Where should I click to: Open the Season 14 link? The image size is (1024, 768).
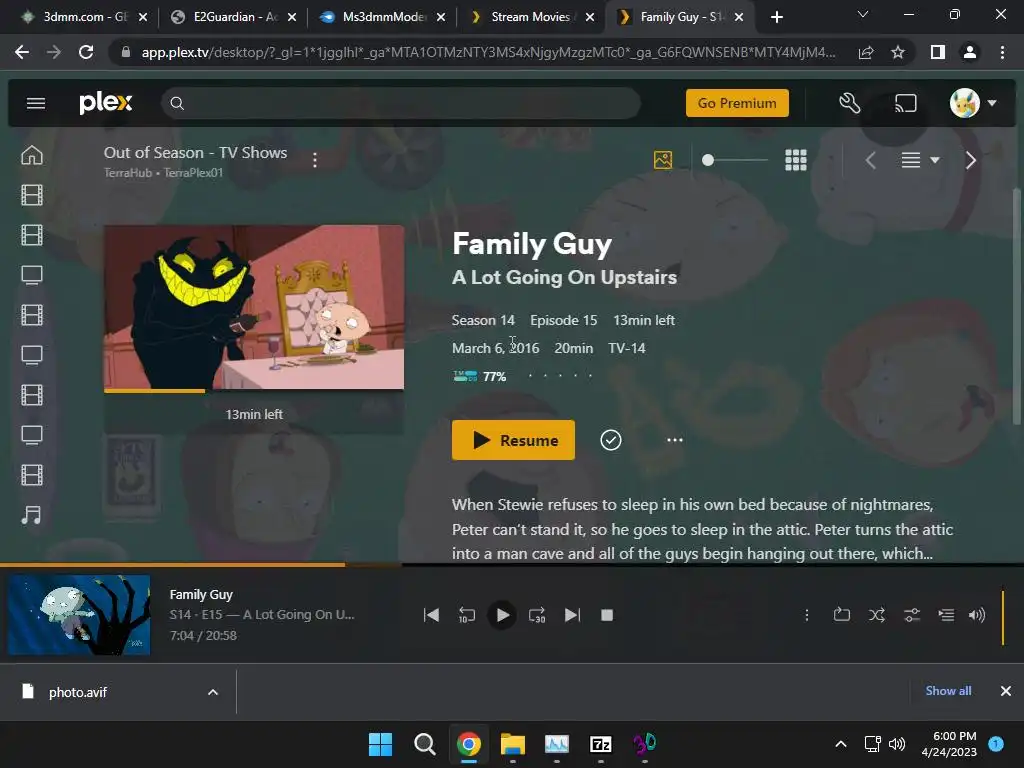pos(483,320)
